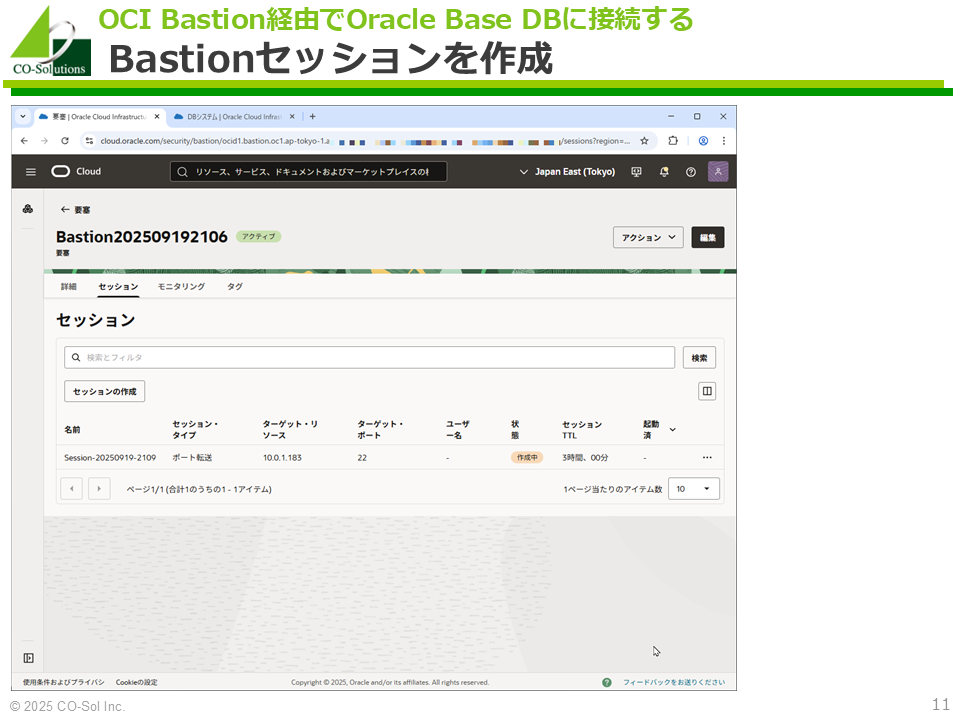Open the help question mark icon

(691, 172)
